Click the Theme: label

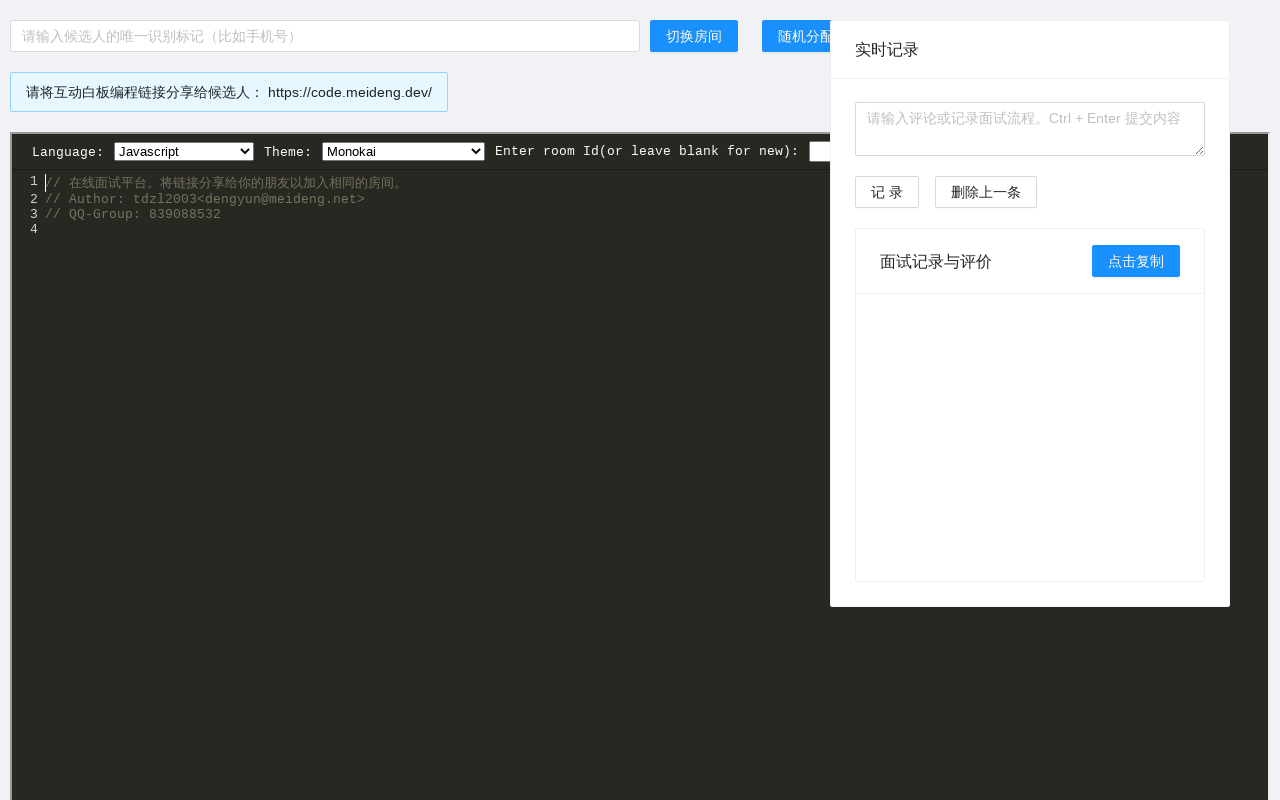pyautogui.click(x=288, y=152)
